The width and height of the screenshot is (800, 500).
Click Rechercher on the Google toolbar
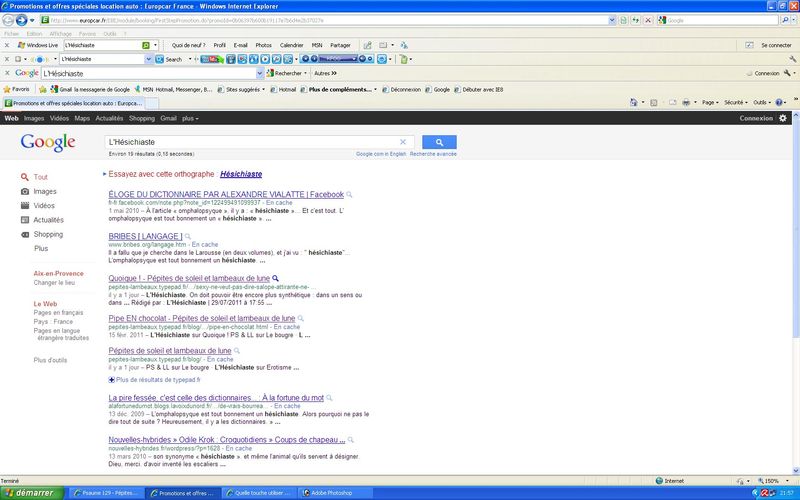(x=284, y=73)
